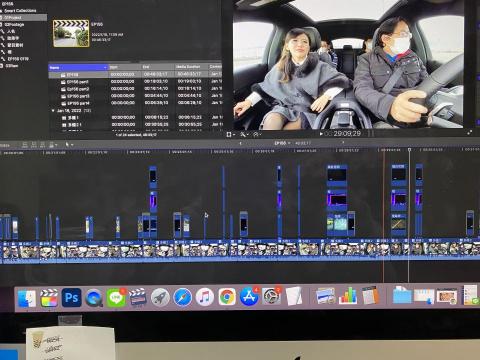The width and height of the screenshot is (480, 360).
Task: Open the Numbers bar chart app in Dock
Action: [348, 296]
